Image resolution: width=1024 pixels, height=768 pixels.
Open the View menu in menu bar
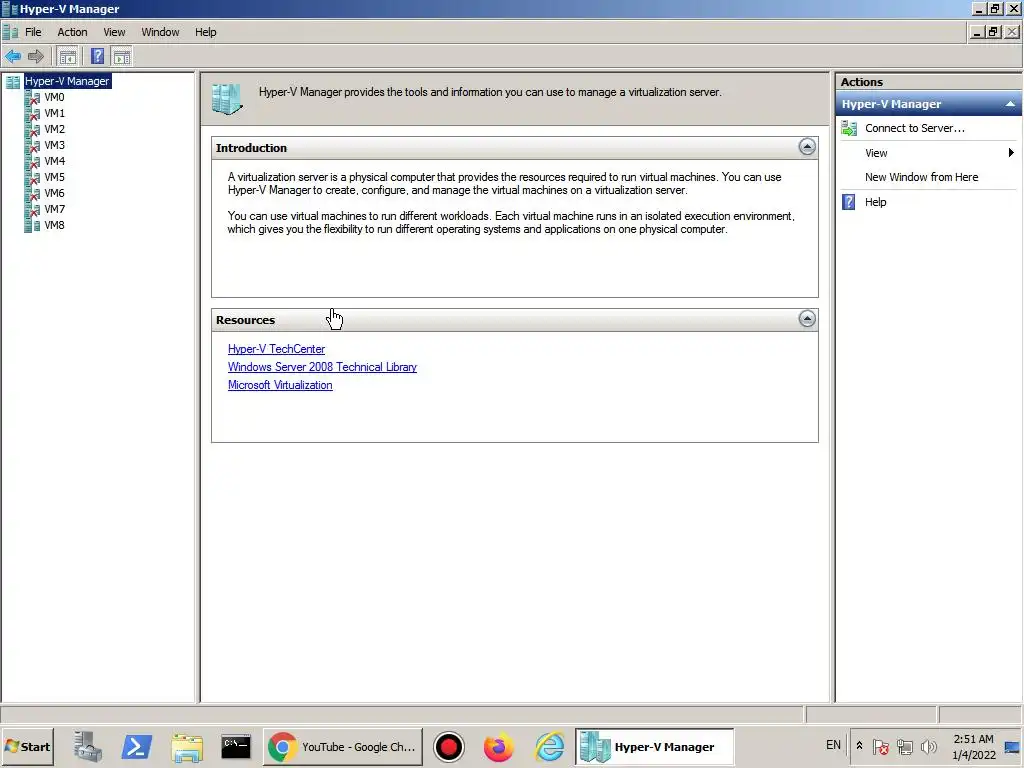114,32
